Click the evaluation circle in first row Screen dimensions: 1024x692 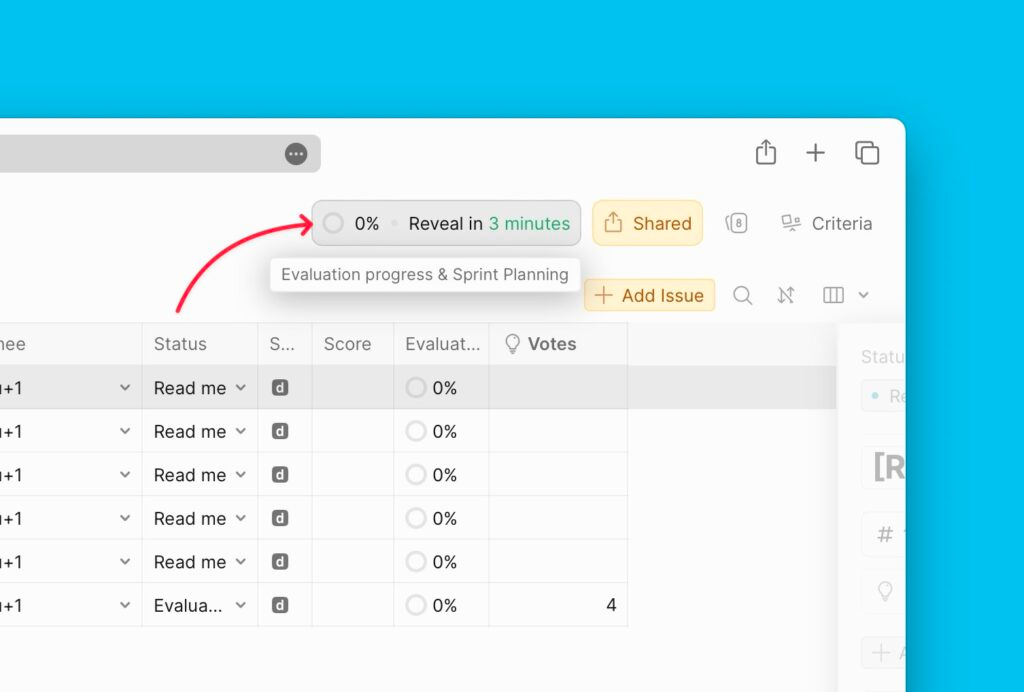point(416,388)
